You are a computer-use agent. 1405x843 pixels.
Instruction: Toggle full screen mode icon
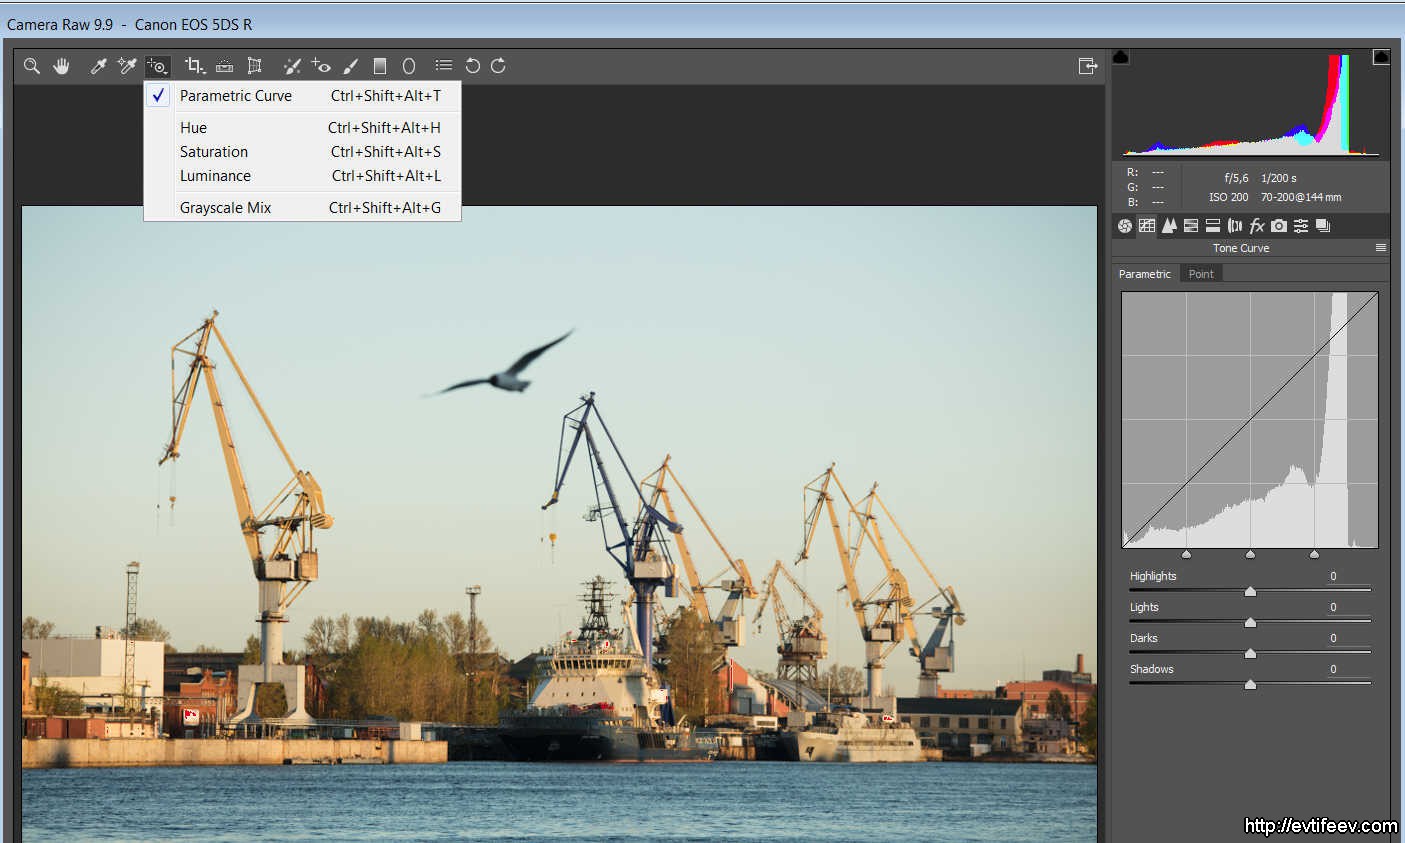click(x=1088, y=66)
